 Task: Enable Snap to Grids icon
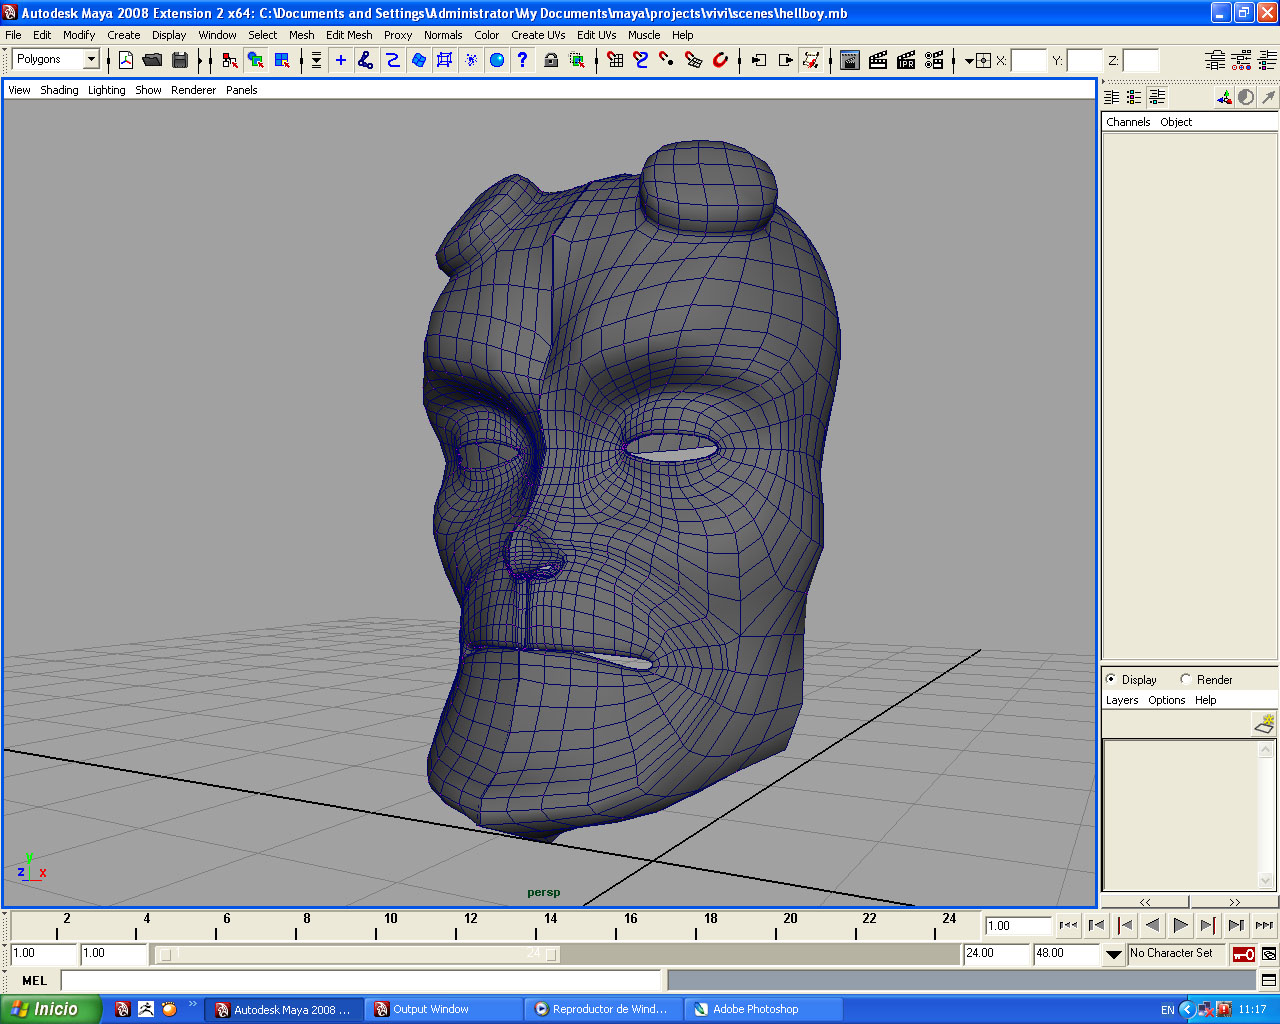click(x=615, y=60)
